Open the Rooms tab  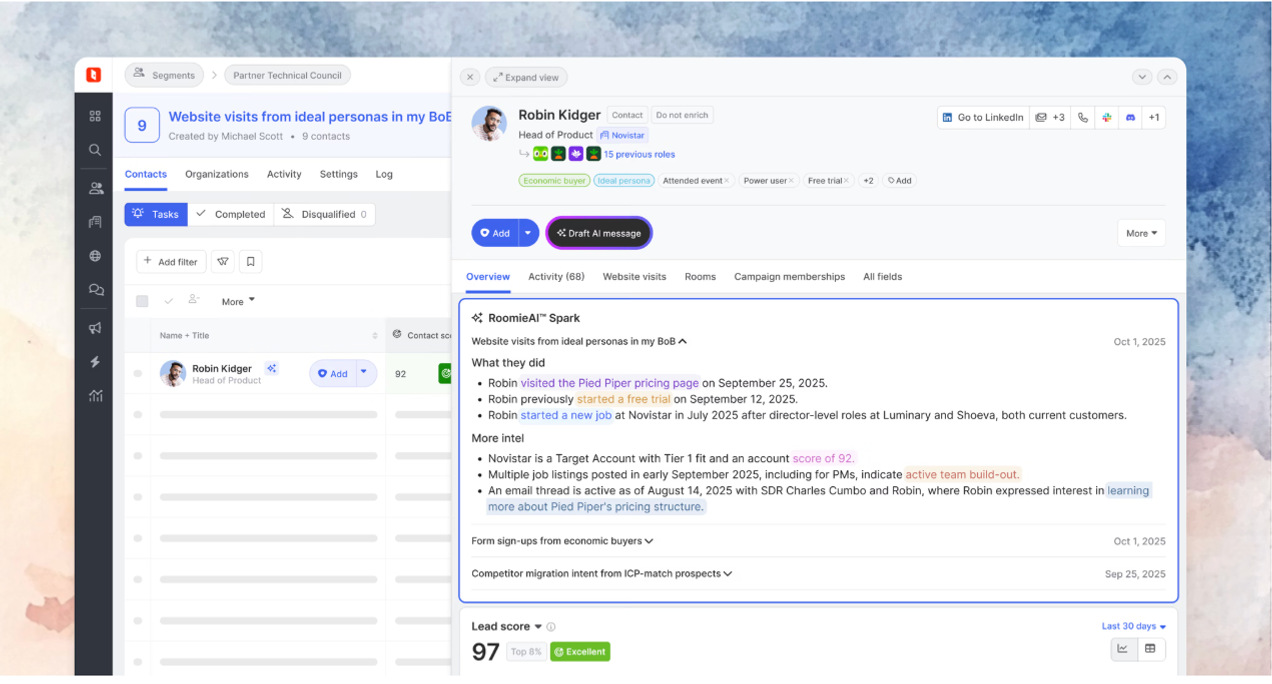(700, 277)
